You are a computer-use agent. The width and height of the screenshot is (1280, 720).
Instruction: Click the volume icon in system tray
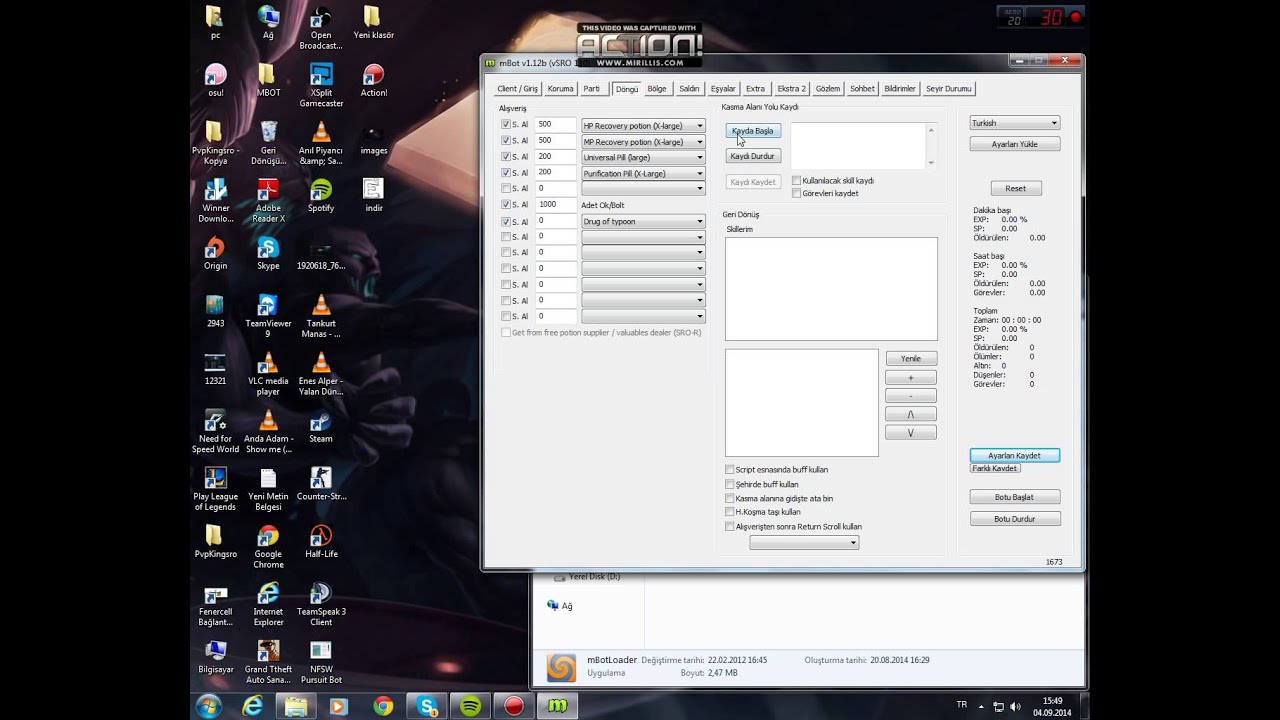coord(1016,707)
